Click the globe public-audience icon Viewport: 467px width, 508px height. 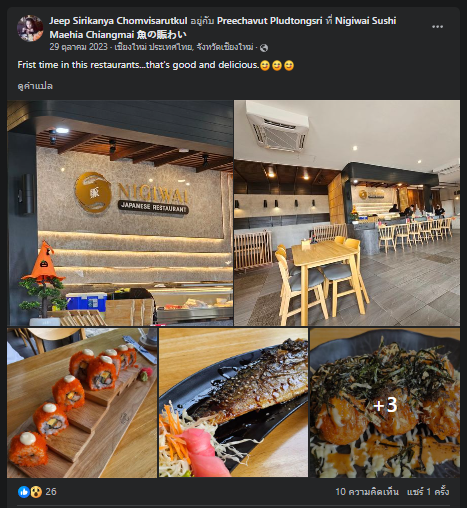tap(264, 48)
